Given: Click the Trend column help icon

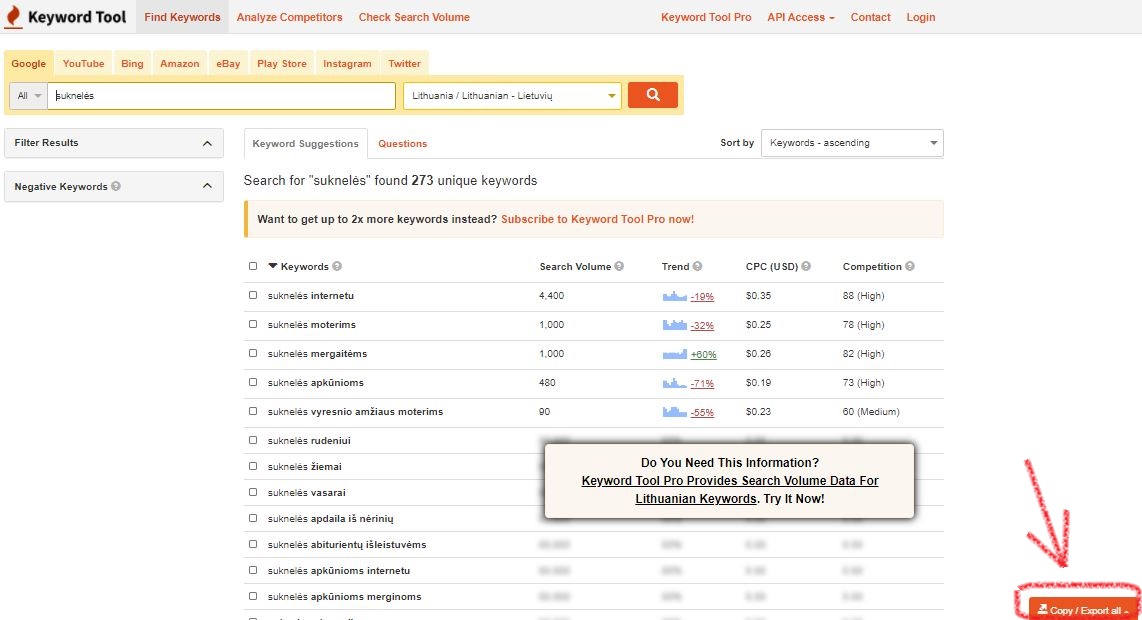Looking at the screenshot, I should [697, 267].
